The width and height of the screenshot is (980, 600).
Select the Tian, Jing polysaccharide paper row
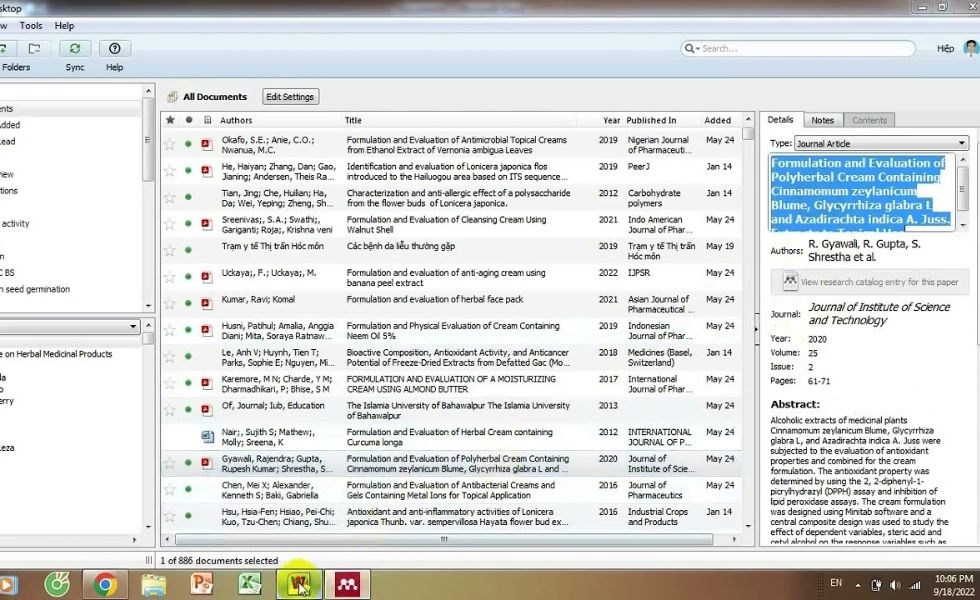[451, 198]
